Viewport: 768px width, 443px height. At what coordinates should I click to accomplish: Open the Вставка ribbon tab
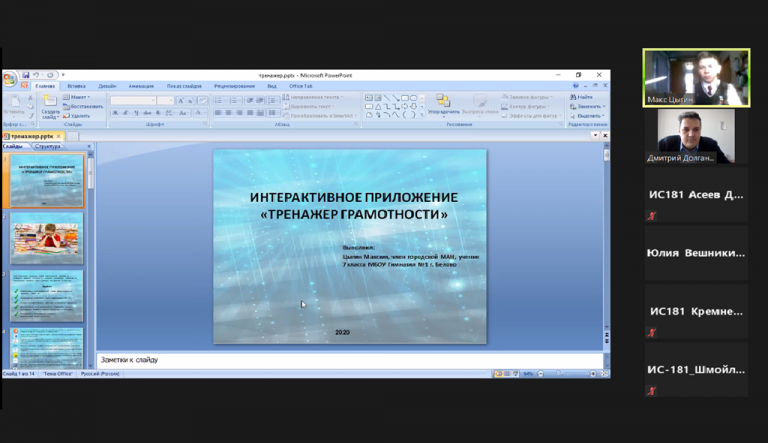point(76,86)
